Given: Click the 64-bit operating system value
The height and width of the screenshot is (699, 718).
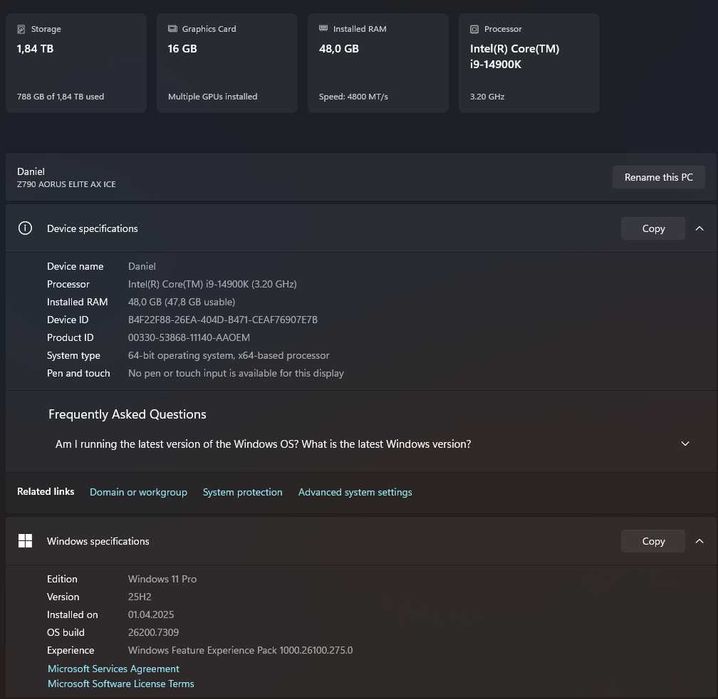Looking at the screenshot, I should click(x=228, y=355).
